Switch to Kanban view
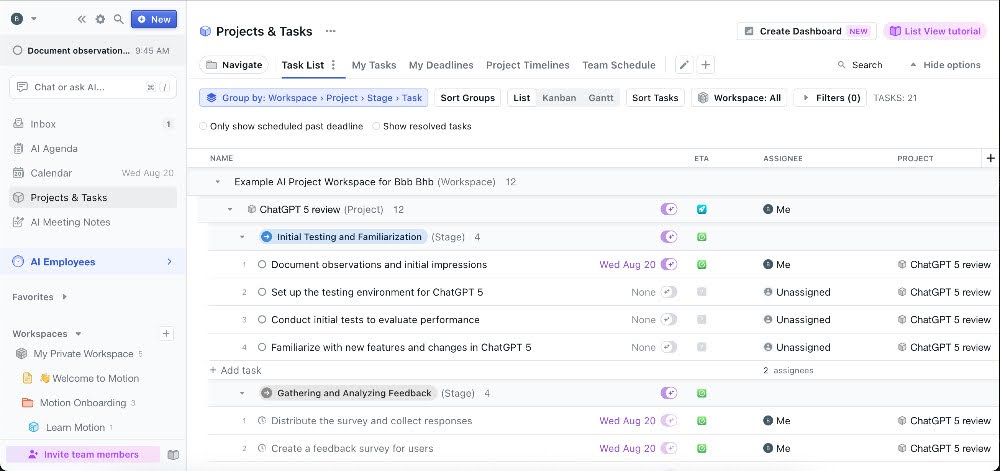Viewport: 1000px width, 471px height. 559,98
